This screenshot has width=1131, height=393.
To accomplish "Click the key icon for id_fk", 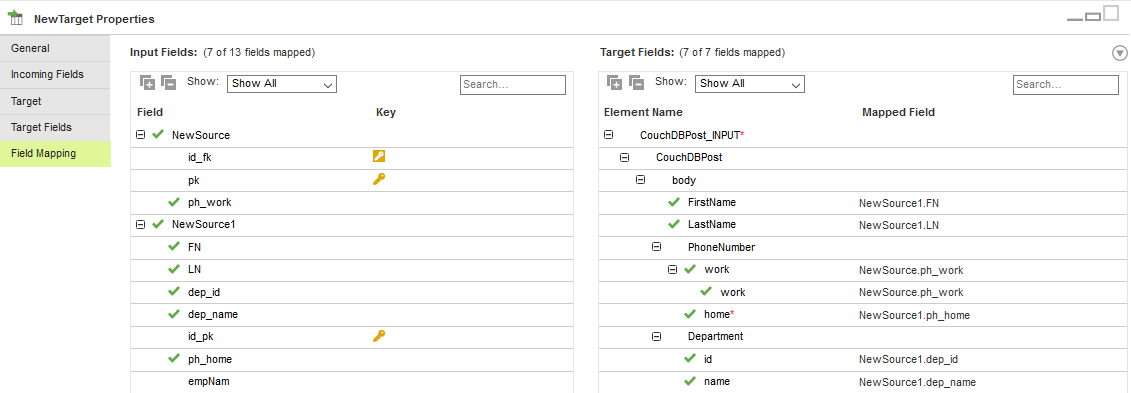I will [x=379, y=156].
